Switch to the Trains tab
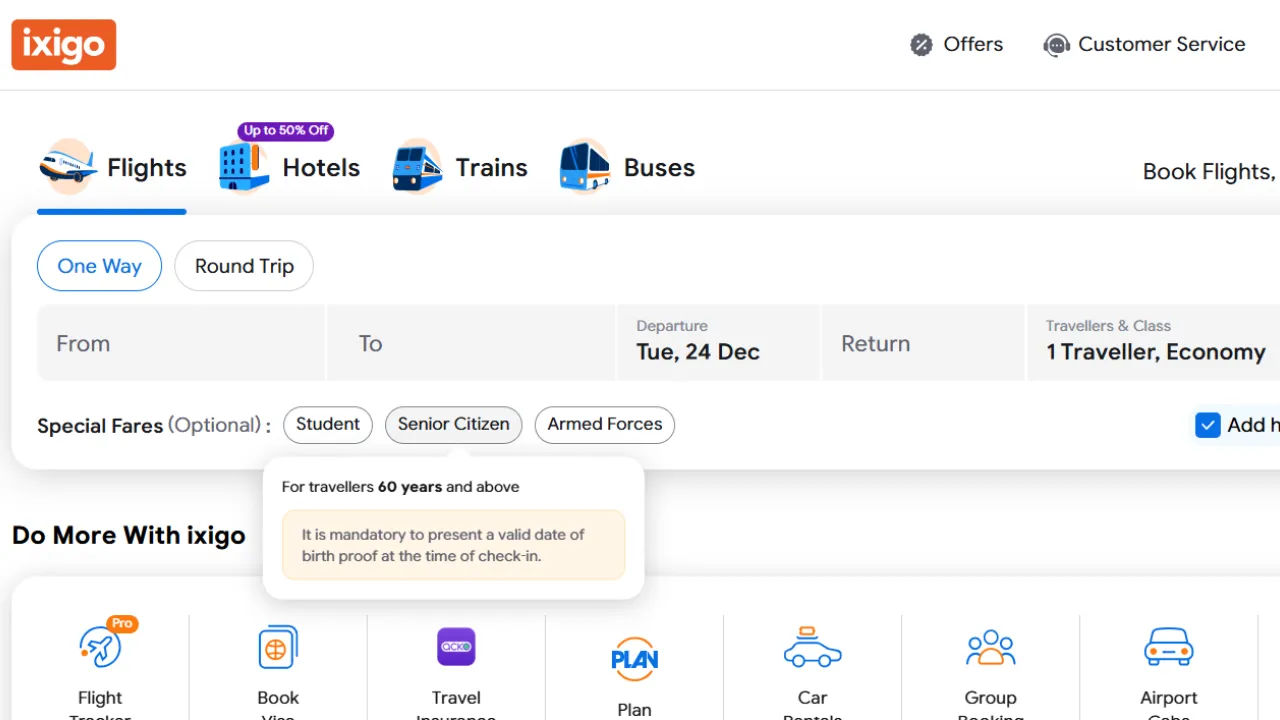The image size is (1280, 720). (x=460, y=167)
